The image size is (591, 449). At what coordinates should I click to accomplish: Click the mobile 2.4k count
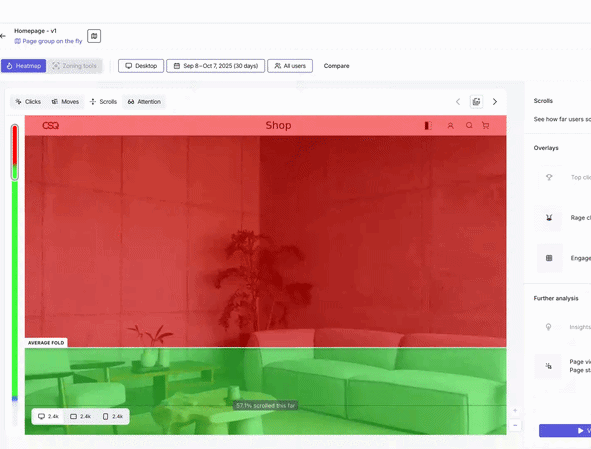[113, 416]
